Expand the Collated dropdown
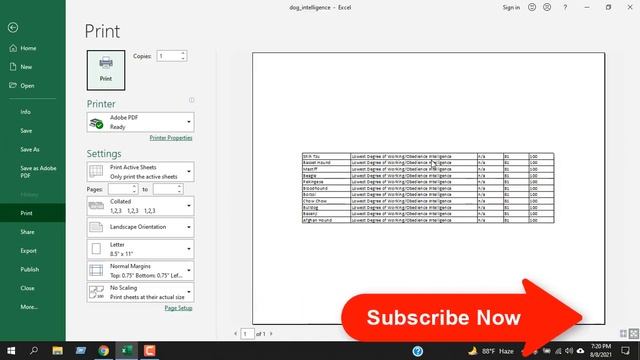Viewport: 640px width, 360px height. pos(140,206)
